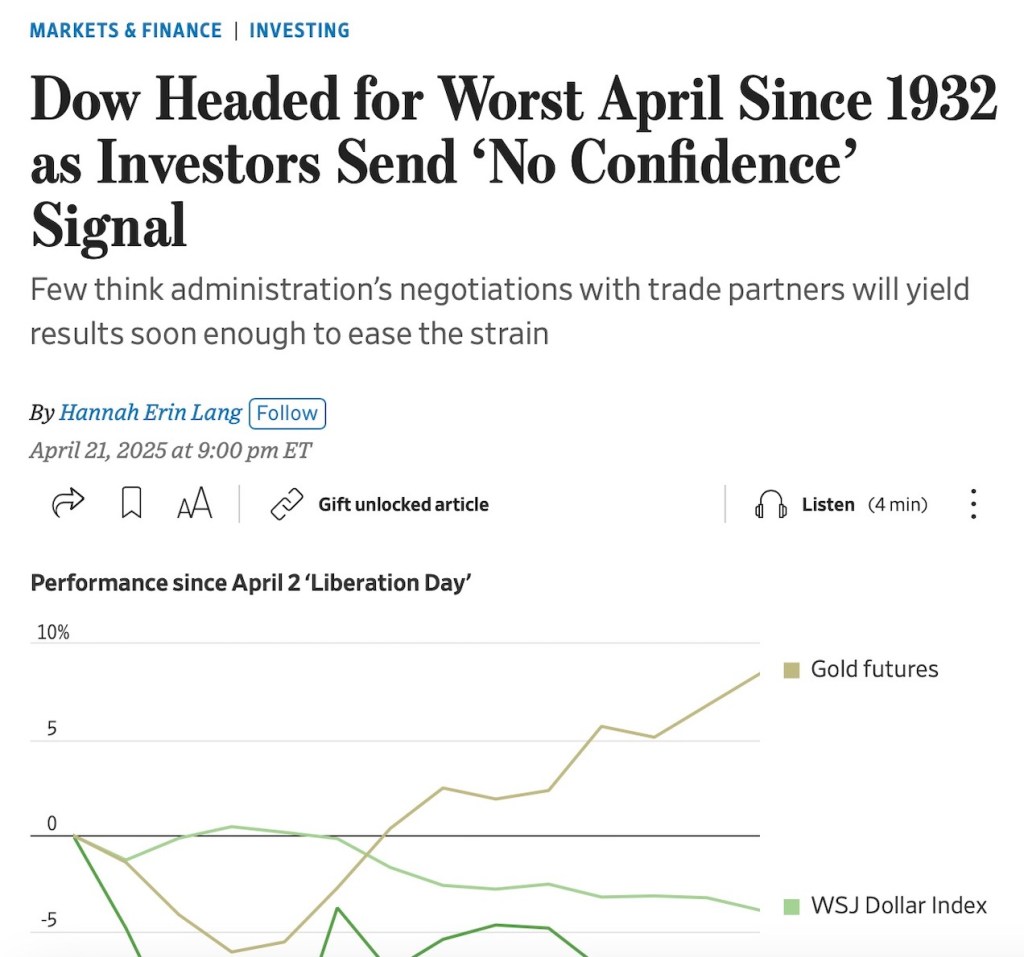
Task: Open the text size AA control
Action: (x=195, y=505)
